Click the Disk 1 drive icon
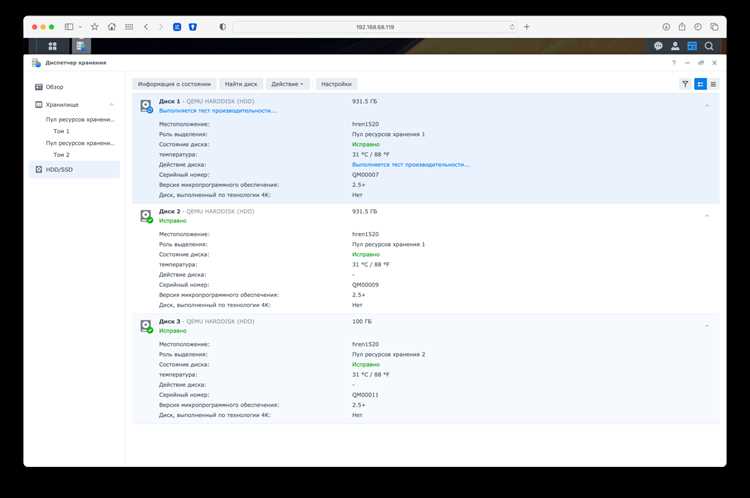The height and width of the screenshot is (498, 750). [146, 106]
